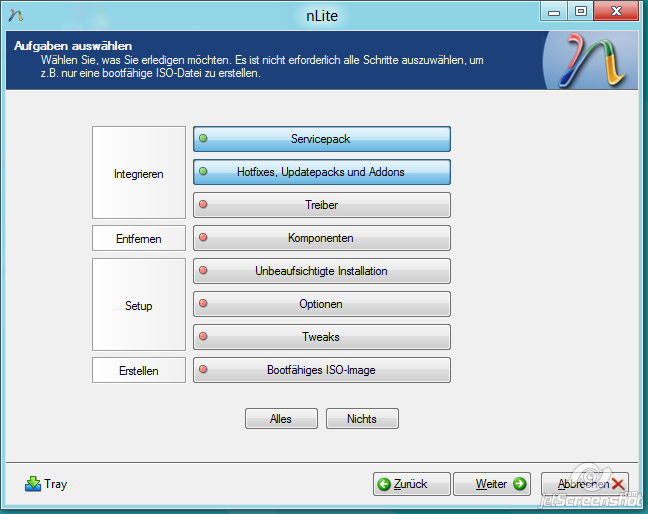Image resolution: width=648 pixels, height=514 pixels.
Task: Minimize the nLite window
Action: click(x=554, y=11)
